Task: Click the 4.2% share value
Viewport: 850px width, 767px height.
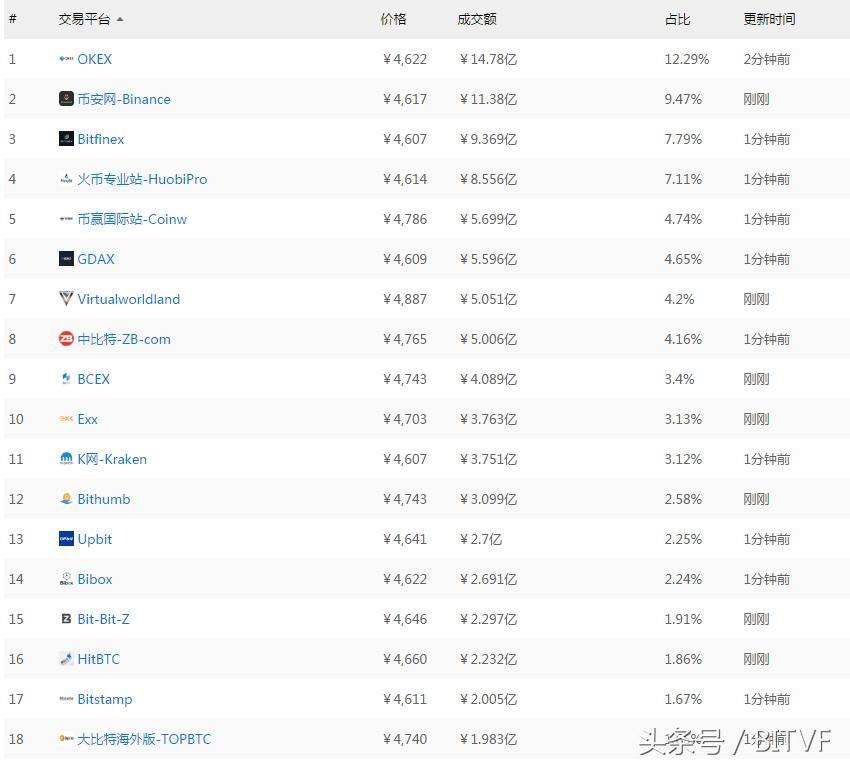Action: pyautogui.click(x=679, y=299)
